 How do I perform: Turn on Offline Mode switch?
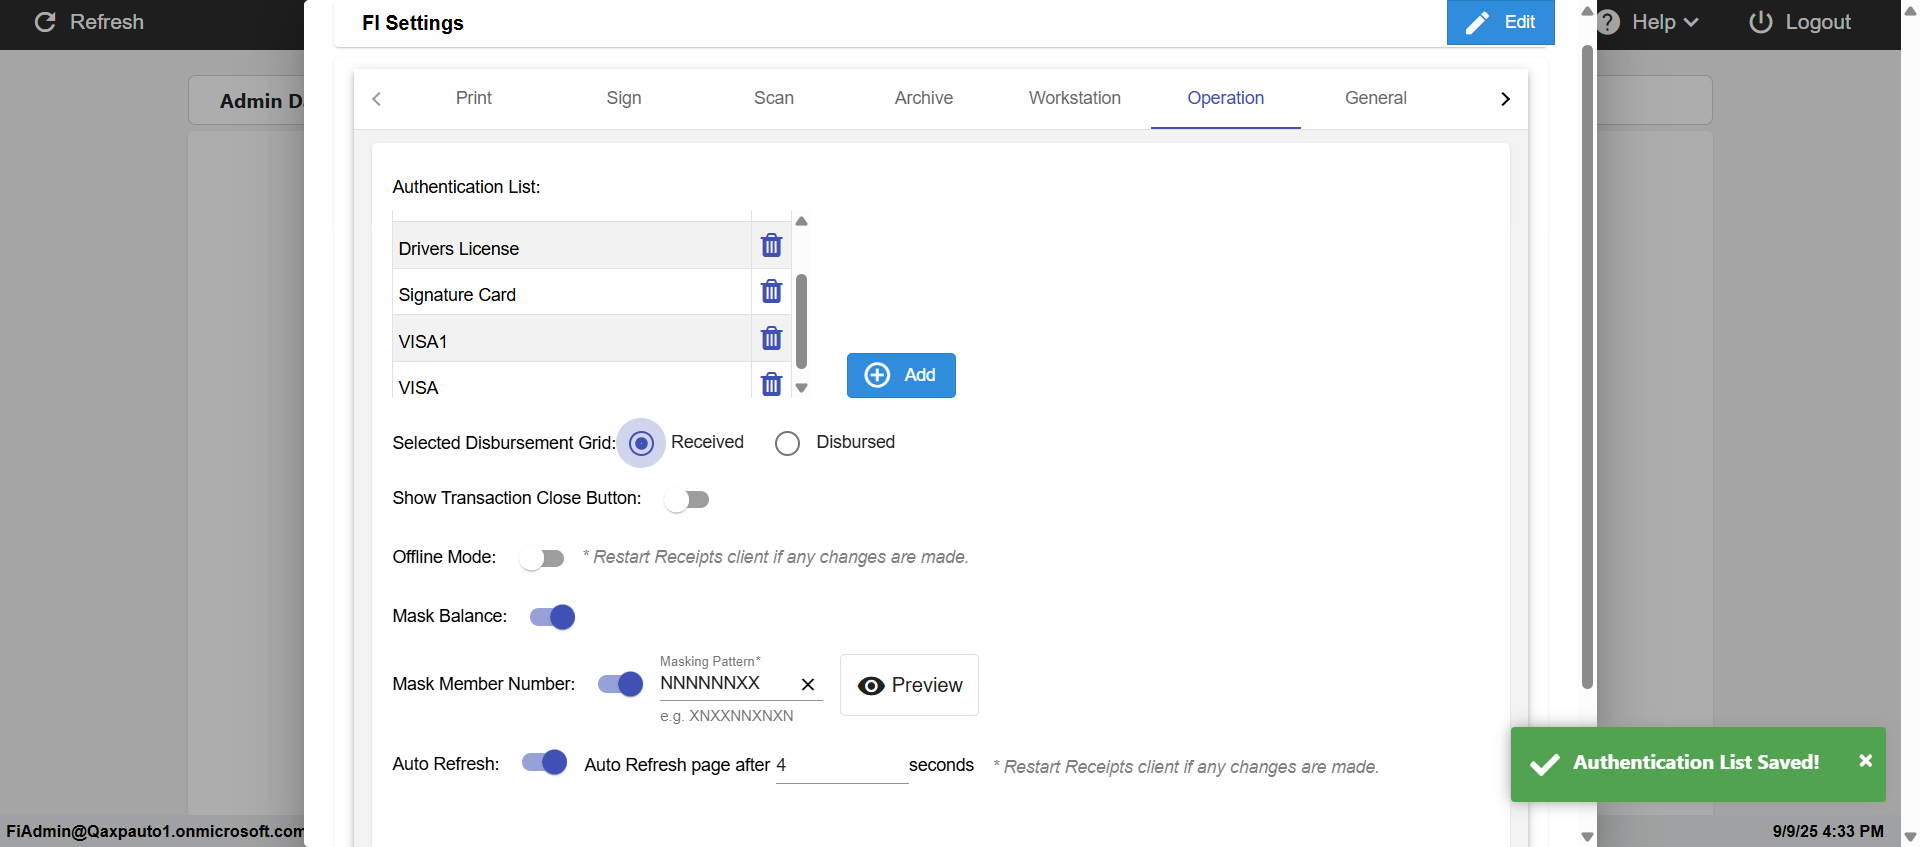[x=542, y=558]
